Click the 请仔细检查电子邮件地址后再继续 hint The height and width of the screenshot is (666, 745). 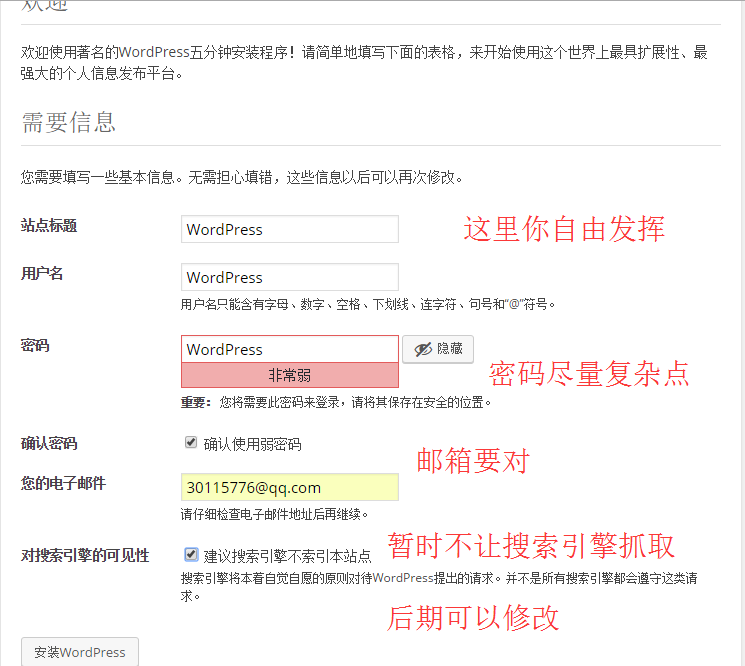pyautogui.click(x=275, y=514)
